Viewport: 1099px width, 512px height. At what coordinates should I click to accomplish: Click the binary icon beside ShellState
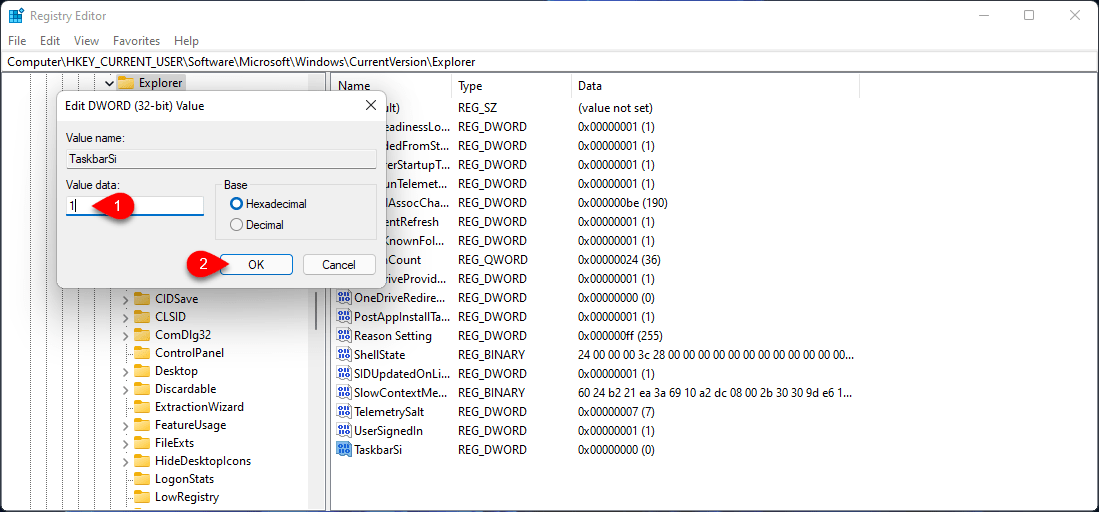(x=344, y=354)
